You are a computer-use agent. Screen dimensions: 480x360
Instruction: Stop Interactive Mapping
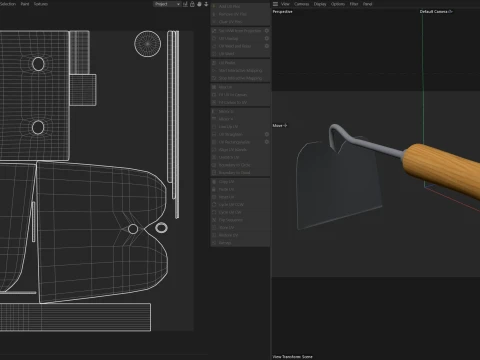coord(240,78)
